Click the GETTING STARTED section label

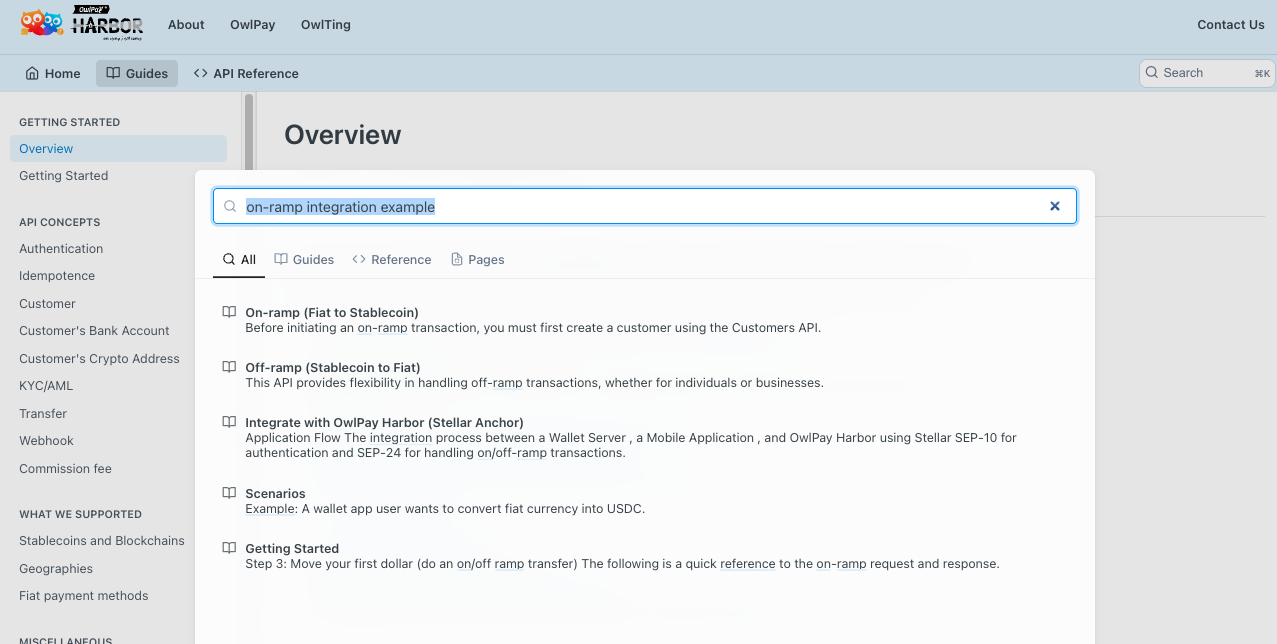point(69,122)
